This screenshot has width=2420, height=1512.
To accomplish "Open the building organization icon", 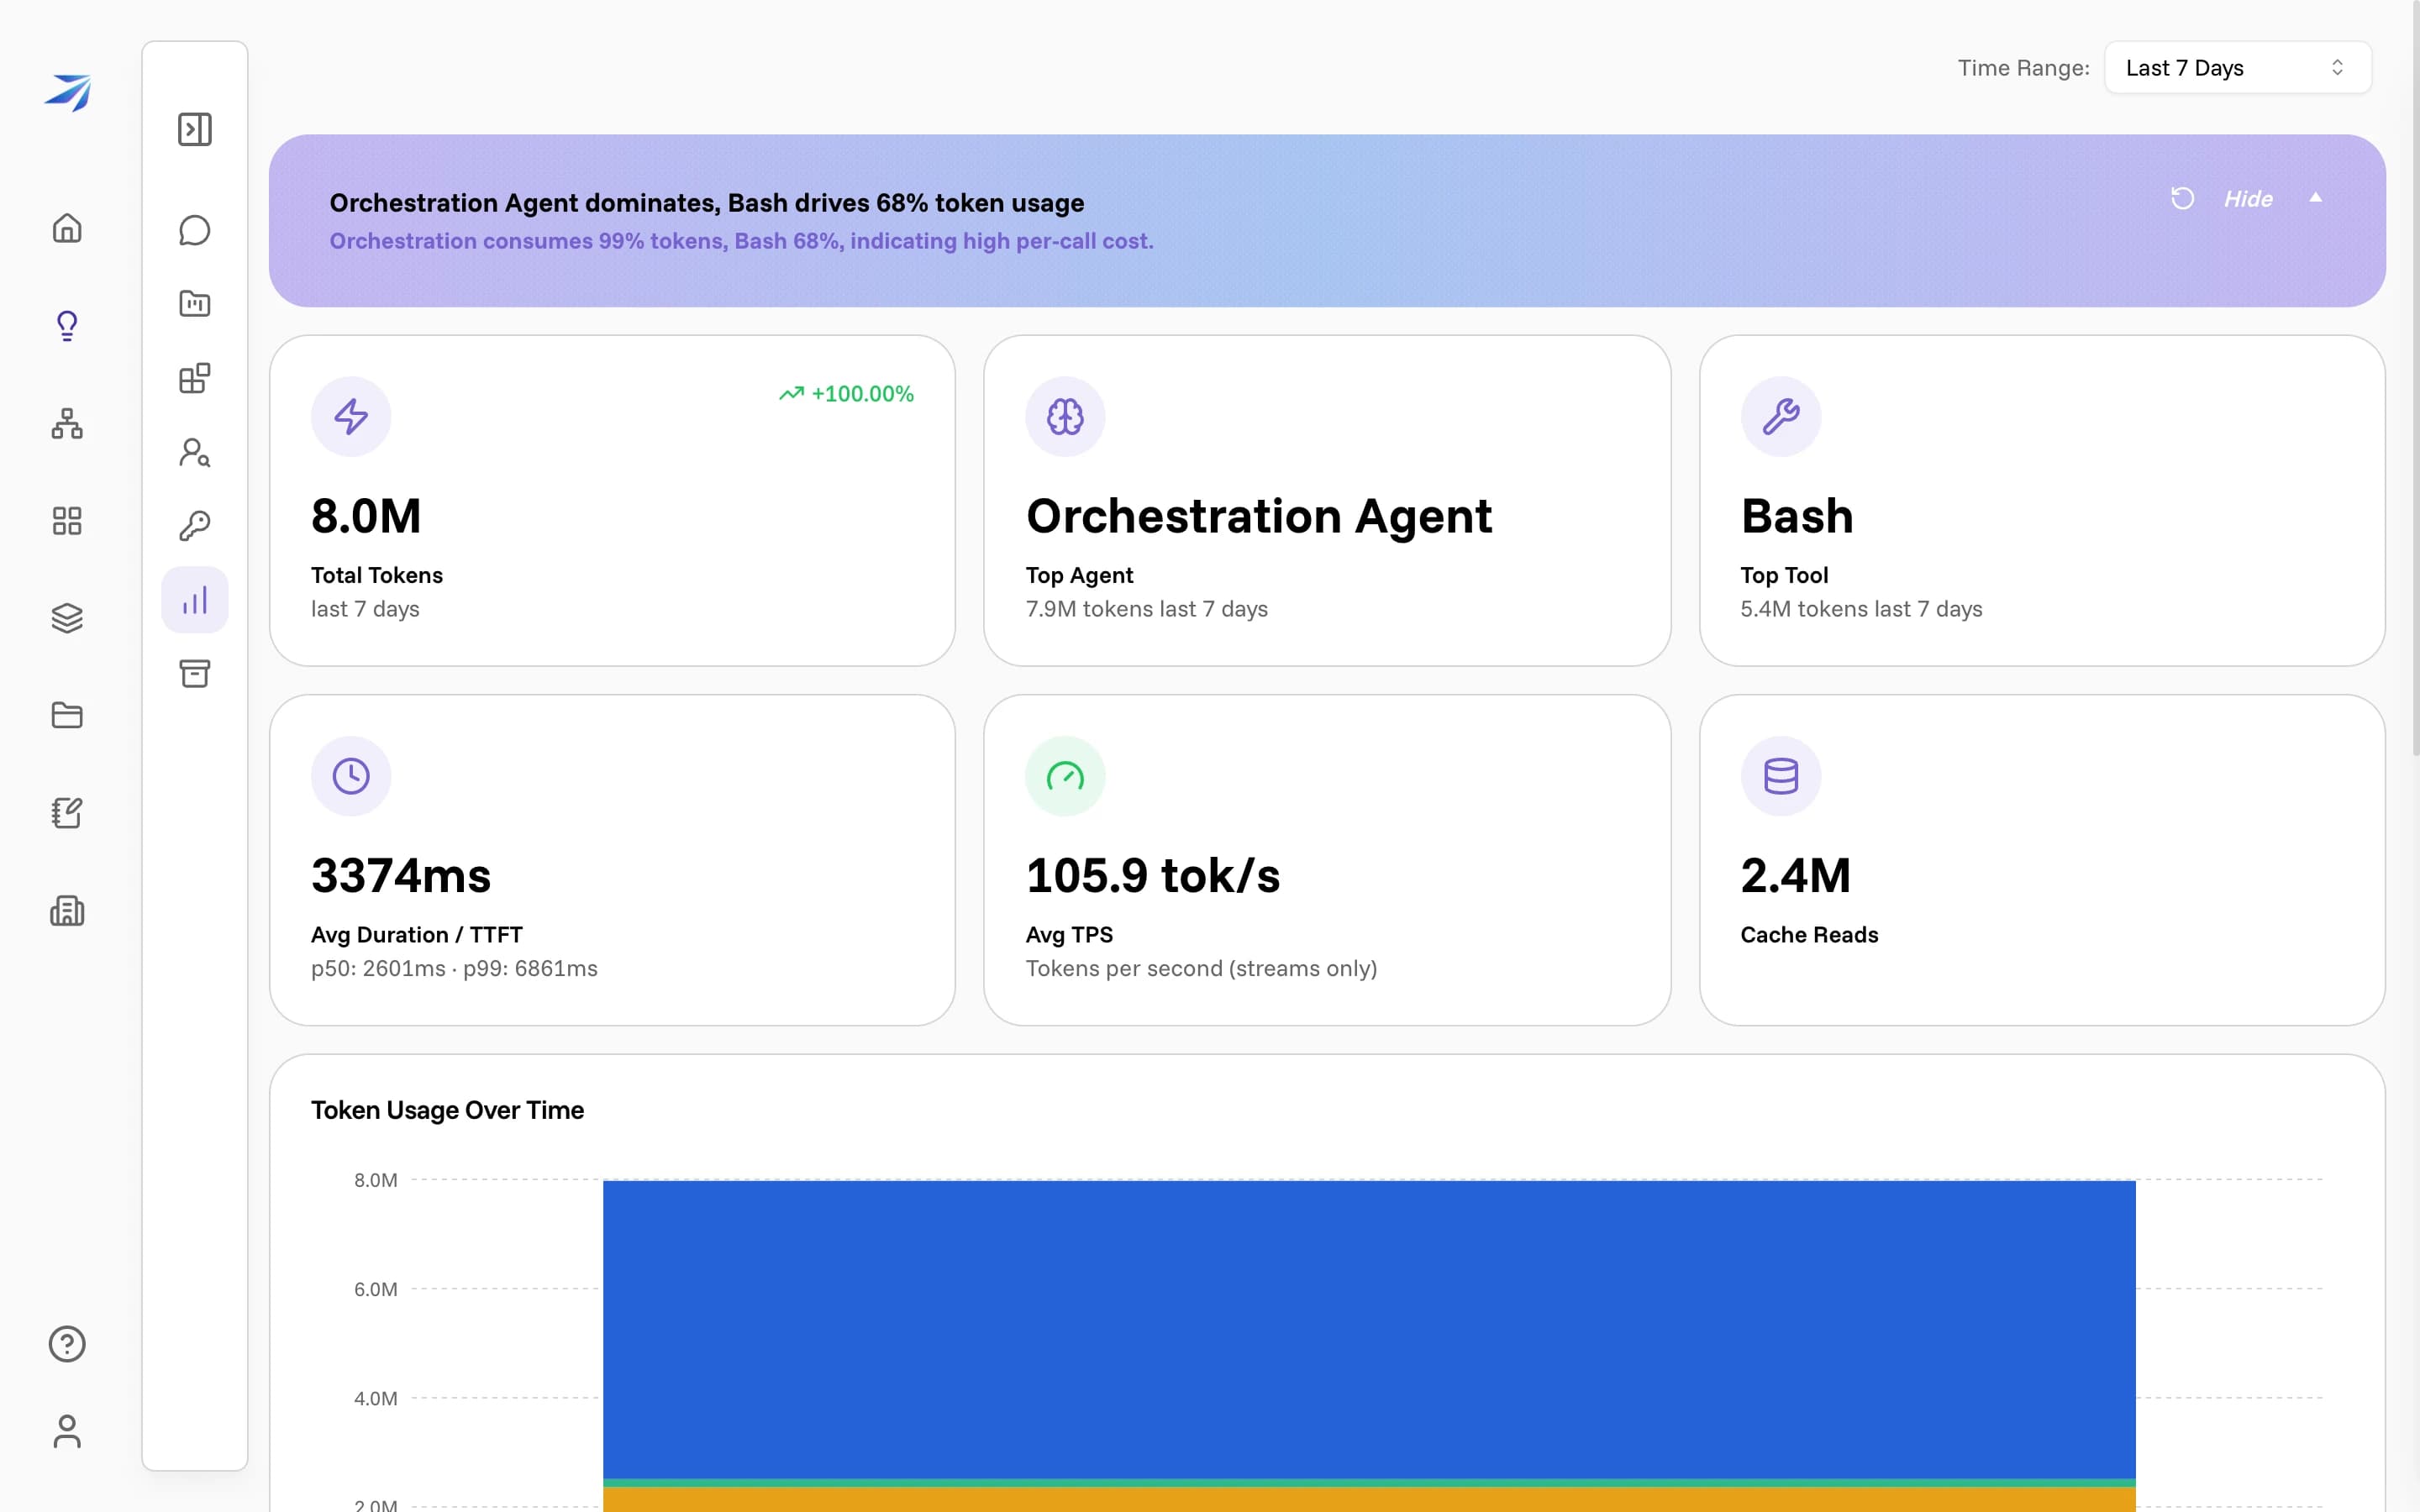I will point(67,910).
